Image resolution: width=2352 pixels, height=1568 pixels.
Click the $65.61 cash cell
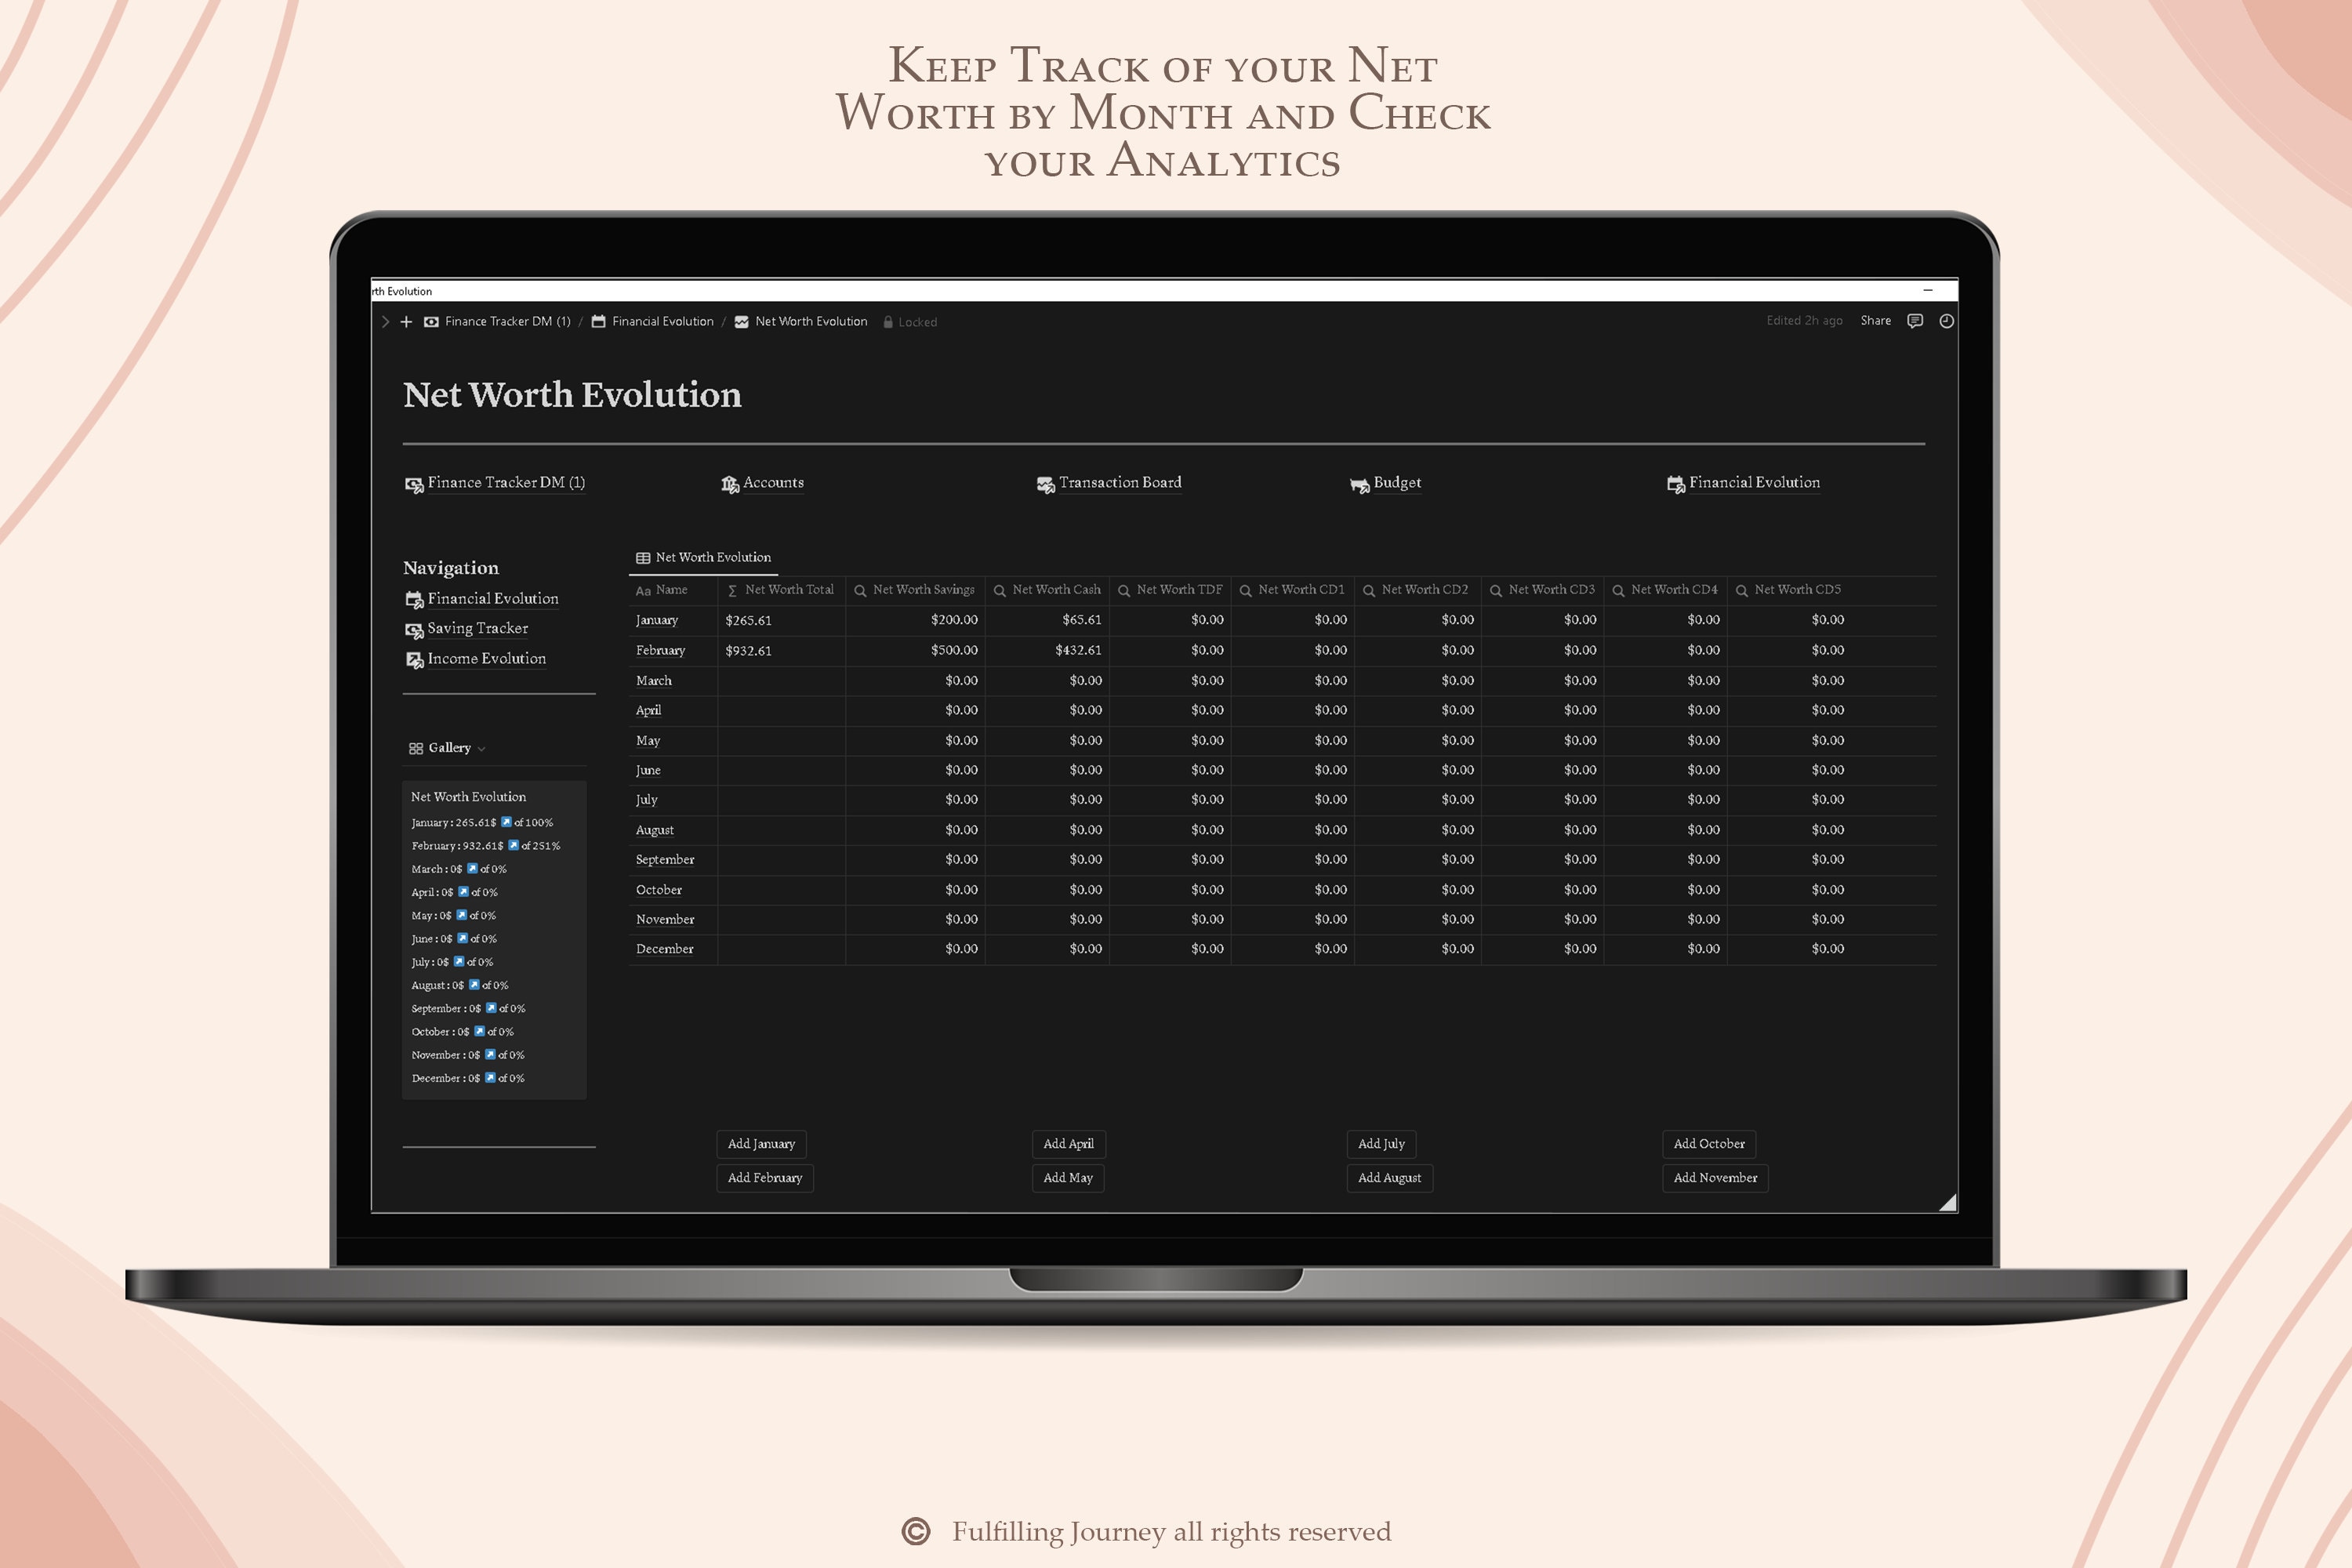click(1047, 620)
